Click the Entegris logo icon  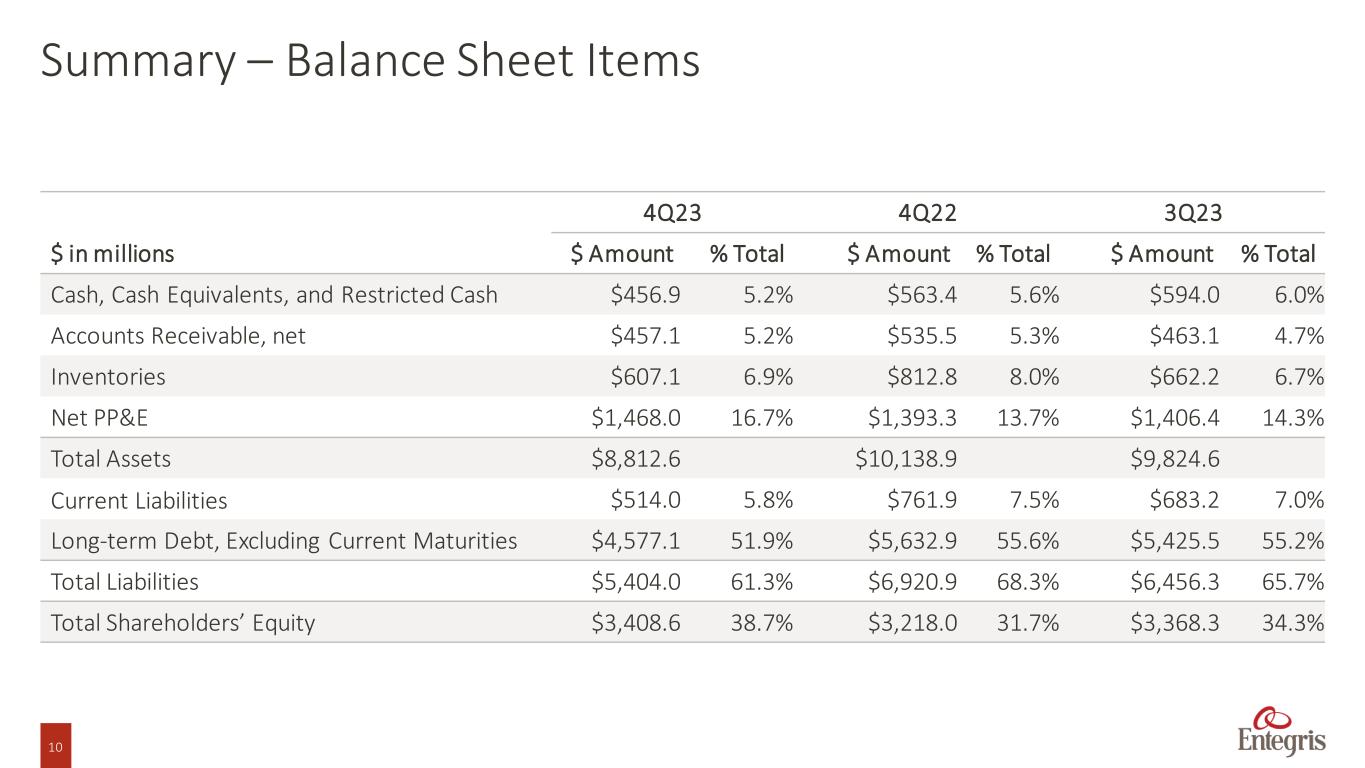pos(1282,731)
